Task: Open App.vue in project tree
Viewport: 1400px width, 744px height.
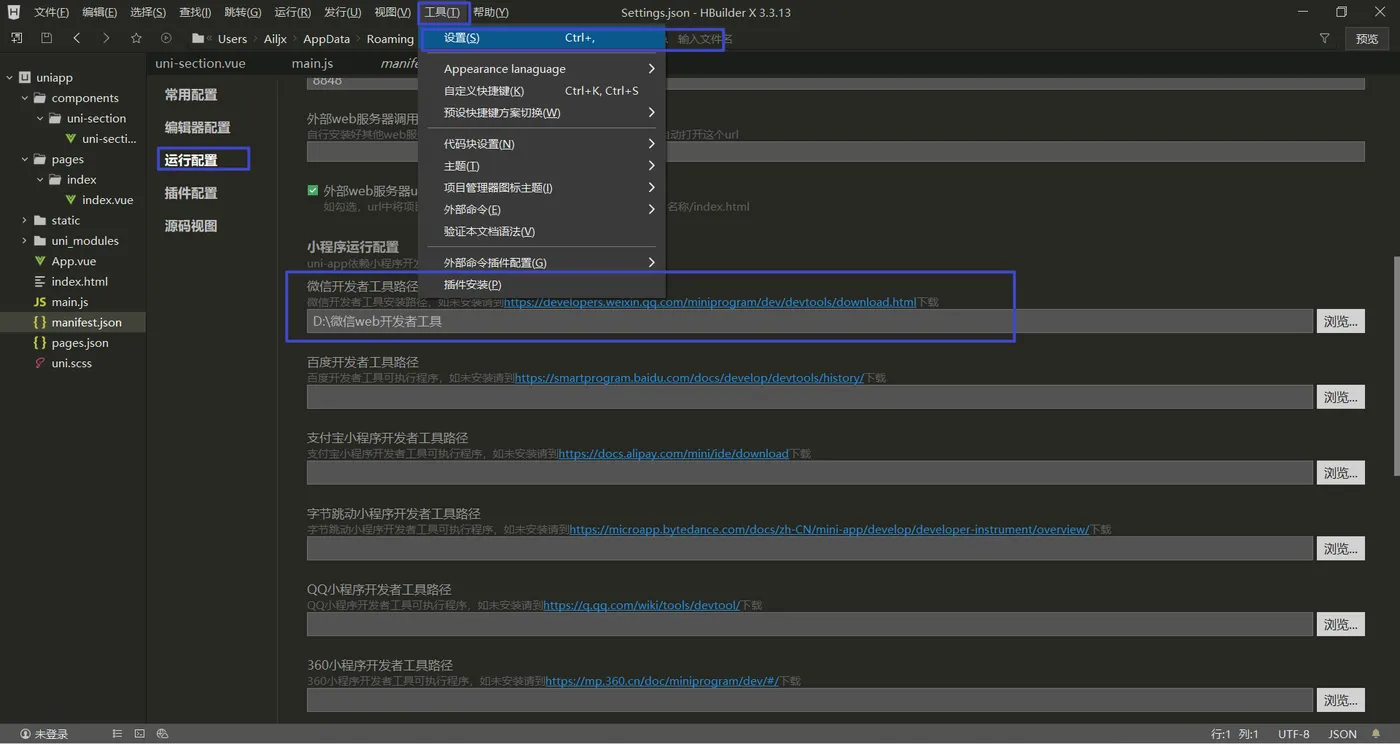Action: coord(74,261)
